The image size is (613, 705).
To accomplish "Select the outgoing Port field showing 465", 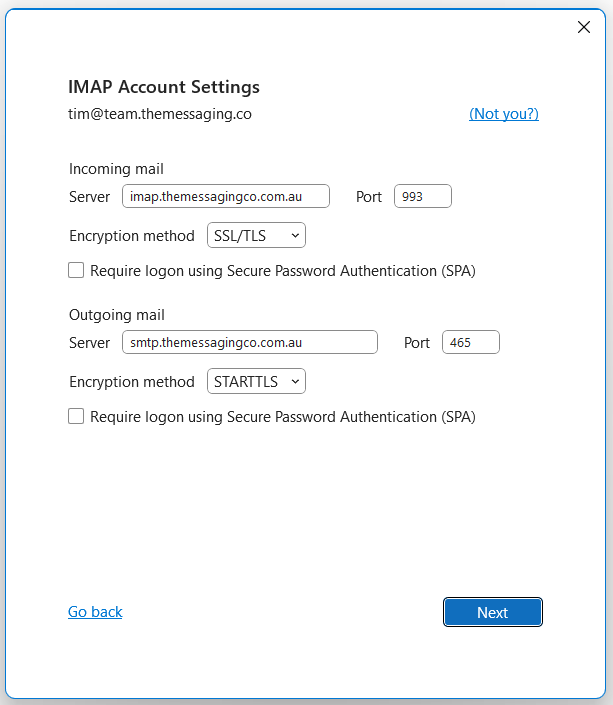I will (470, 342).
